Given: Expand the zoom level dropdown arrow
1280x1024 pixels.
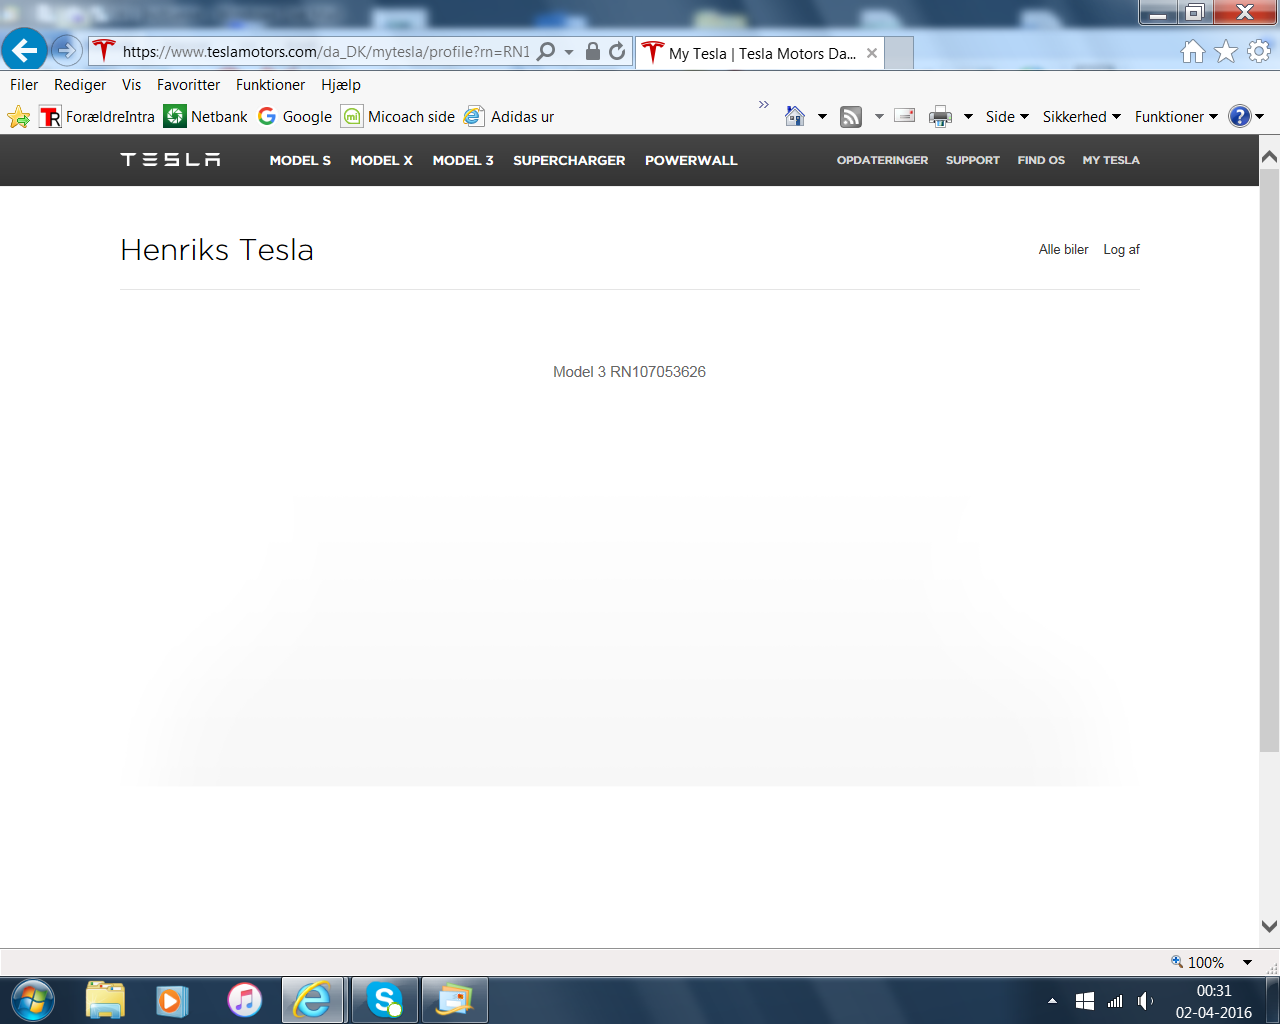Looking at the screenshot, I should (1247, 962).
